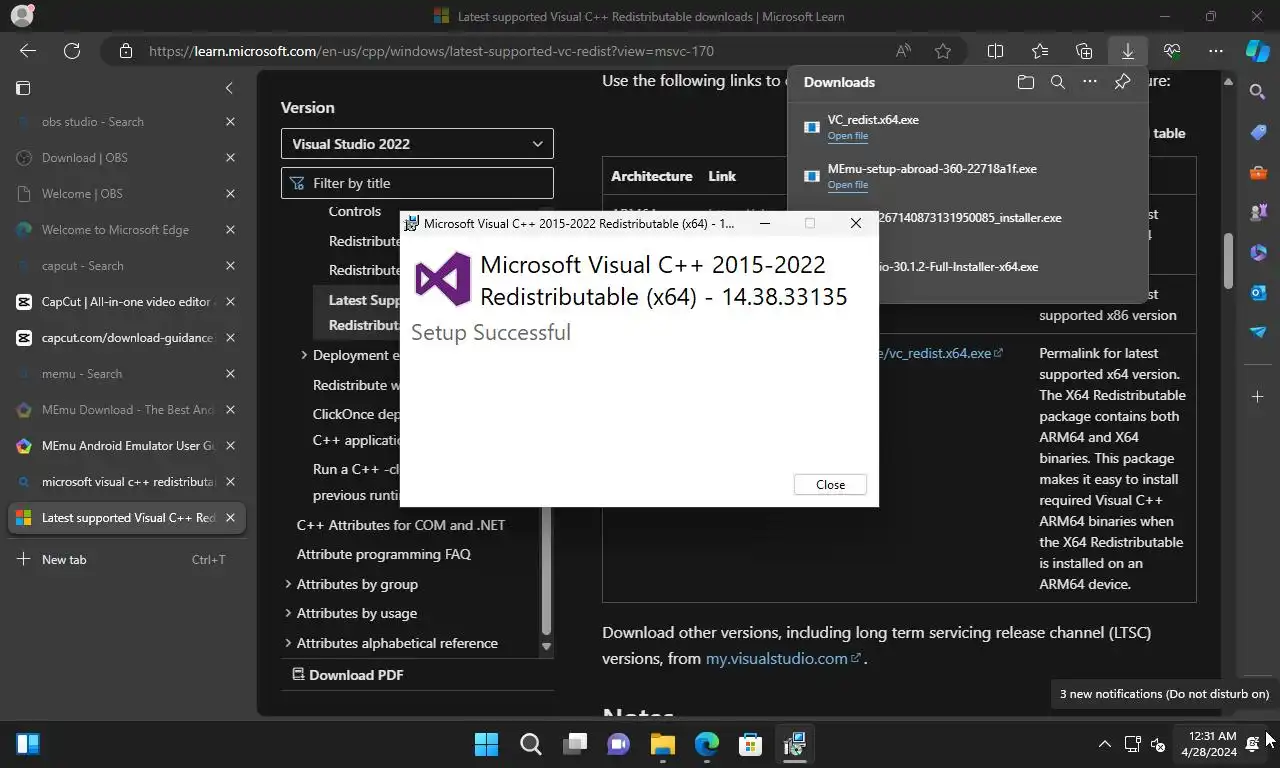Click the Download PDF button
Screen dimensions: 1280x768
click(x=347, y=675)
